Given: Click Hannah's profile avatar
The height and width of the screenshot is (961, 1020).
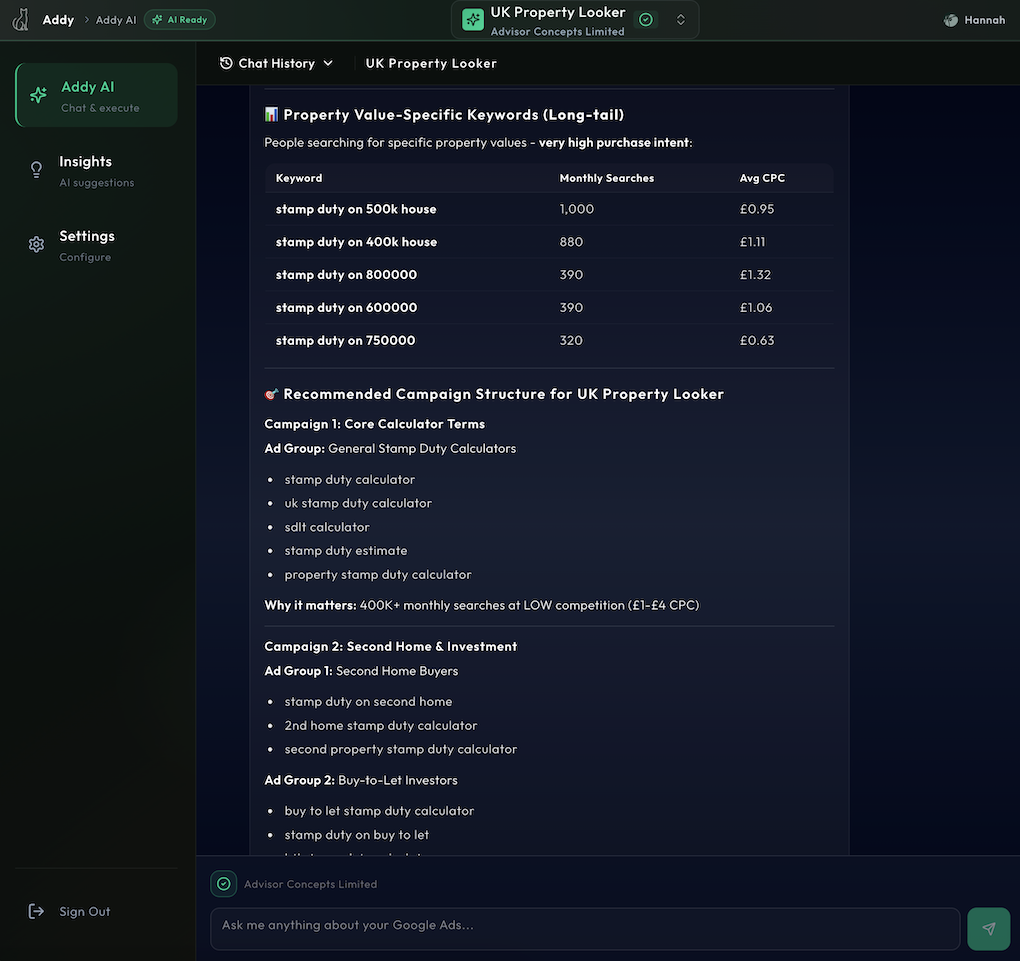Looking at the screenshot, I should pos(951,20).
